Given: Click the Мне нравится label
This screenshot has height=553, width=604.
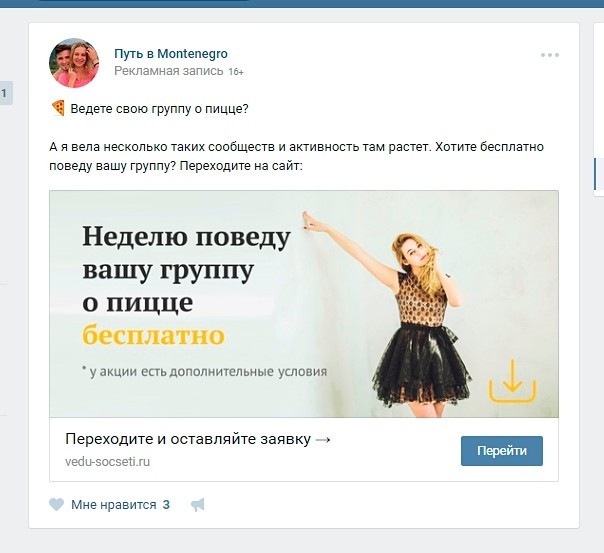Looking at the screenshot, I should pyautogui.click(x=114, y=504).
